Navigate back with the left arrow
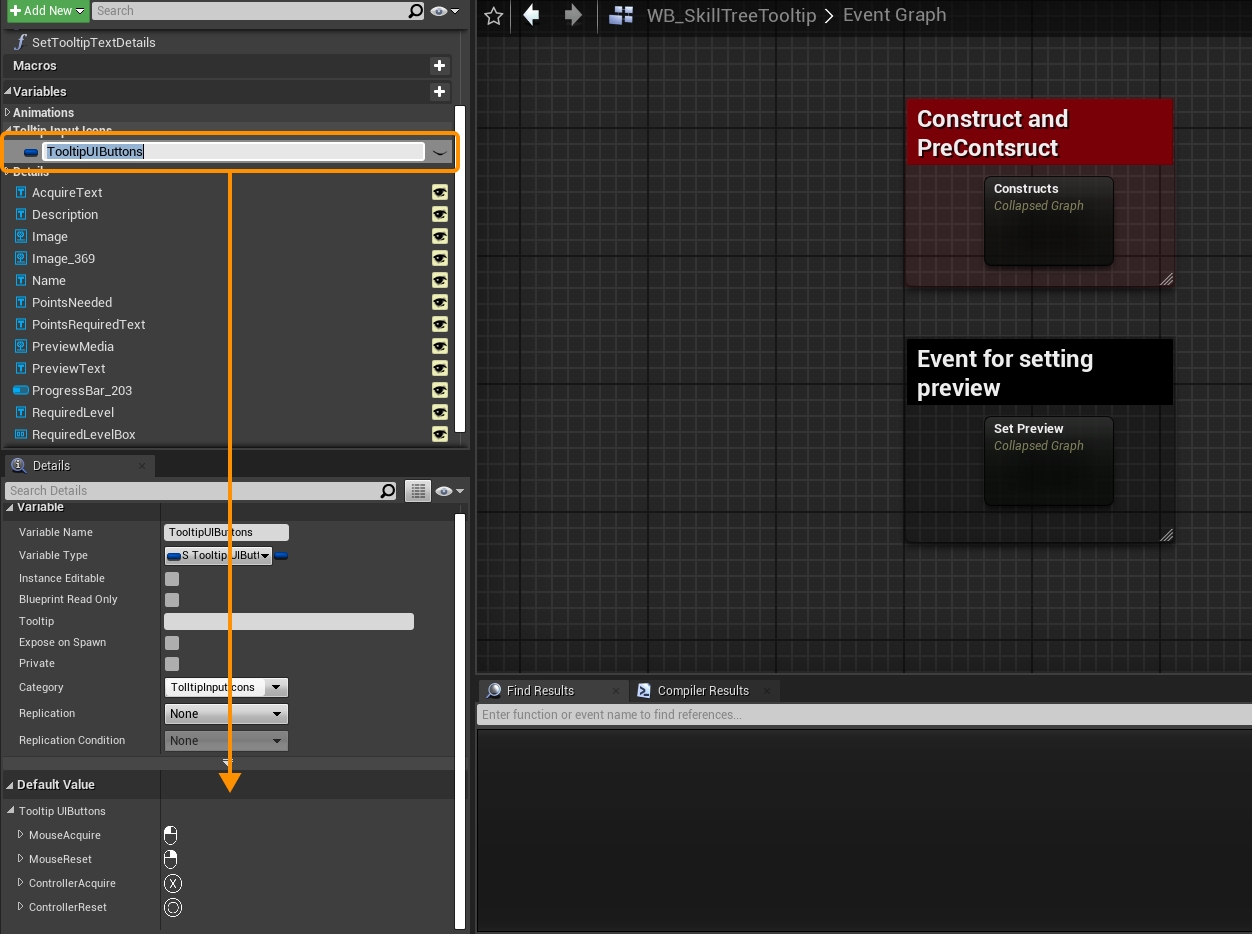The image size is (1252, 934). coord(532,15)
